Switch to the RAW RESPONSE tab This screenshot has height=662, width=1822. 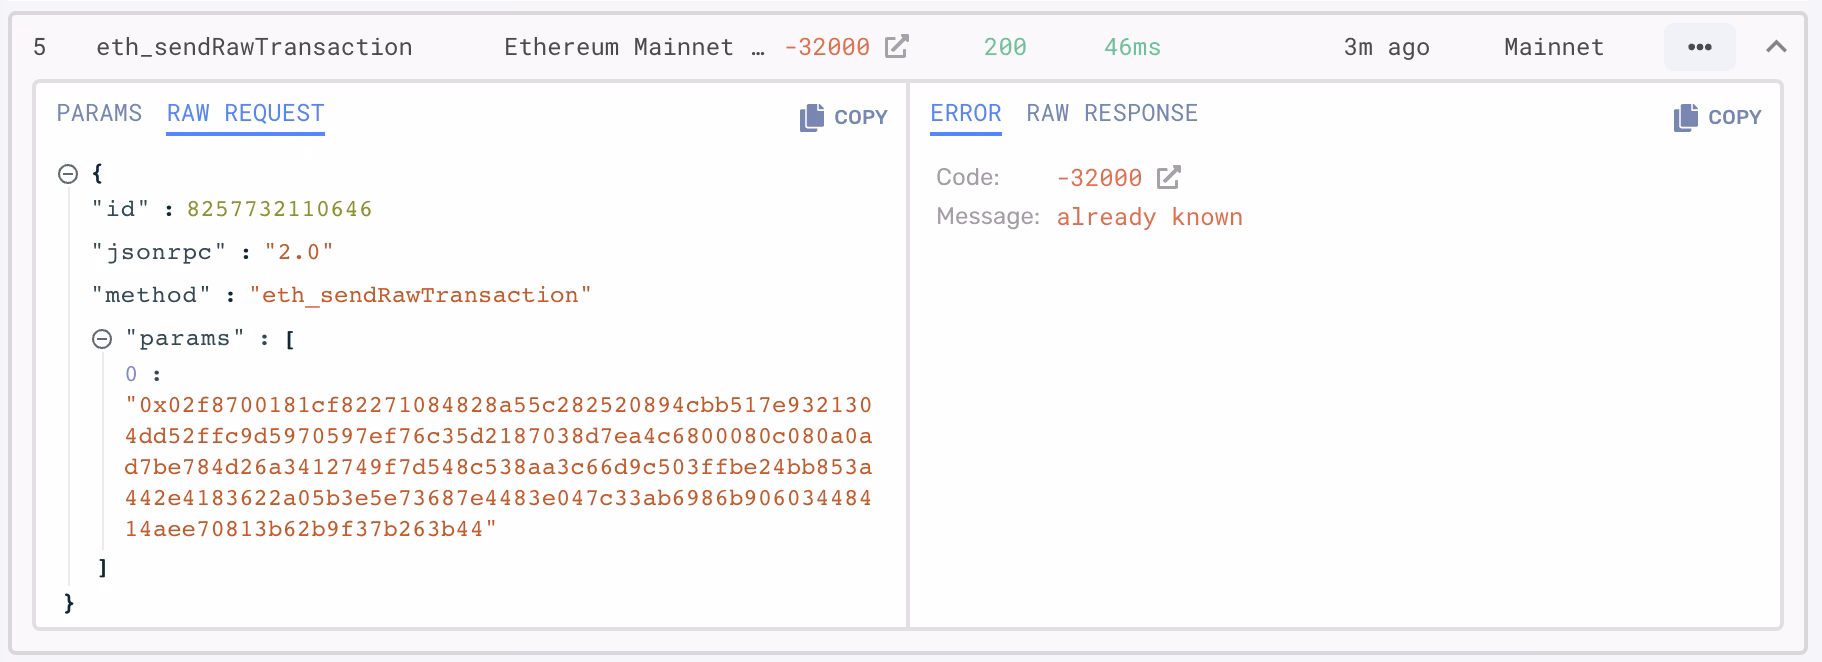[1112, 113]
